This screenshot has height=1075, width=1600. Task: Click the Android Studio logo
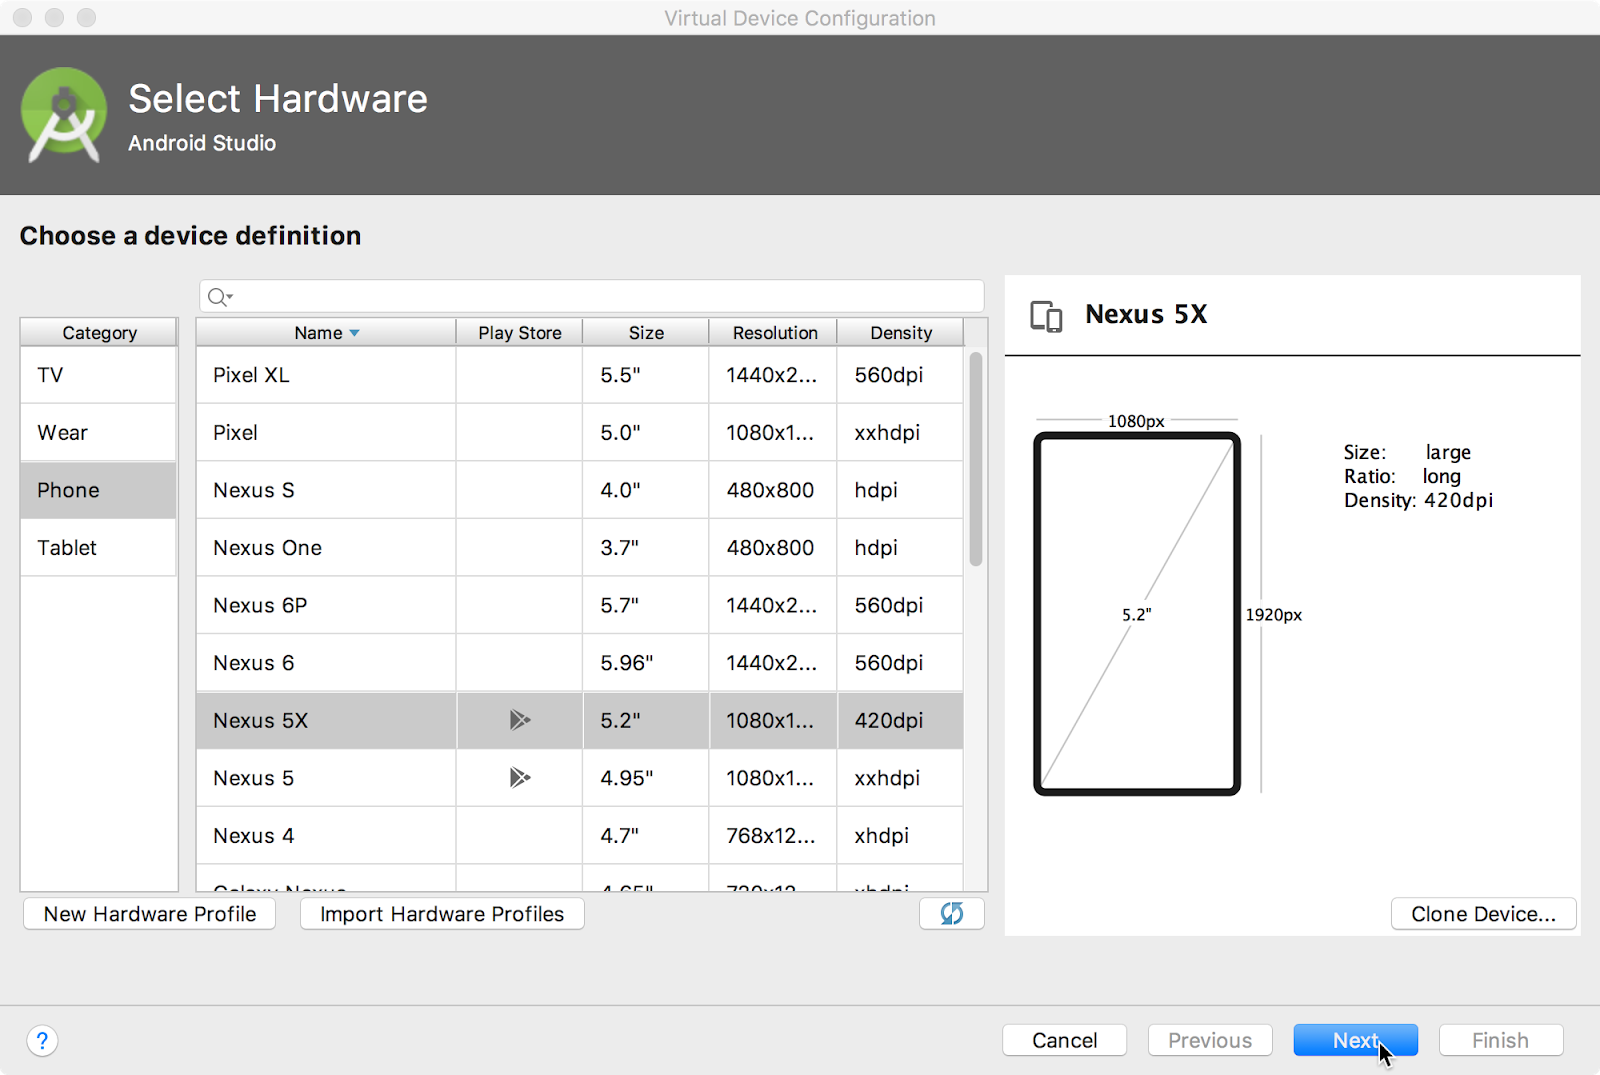coord(64,115)
